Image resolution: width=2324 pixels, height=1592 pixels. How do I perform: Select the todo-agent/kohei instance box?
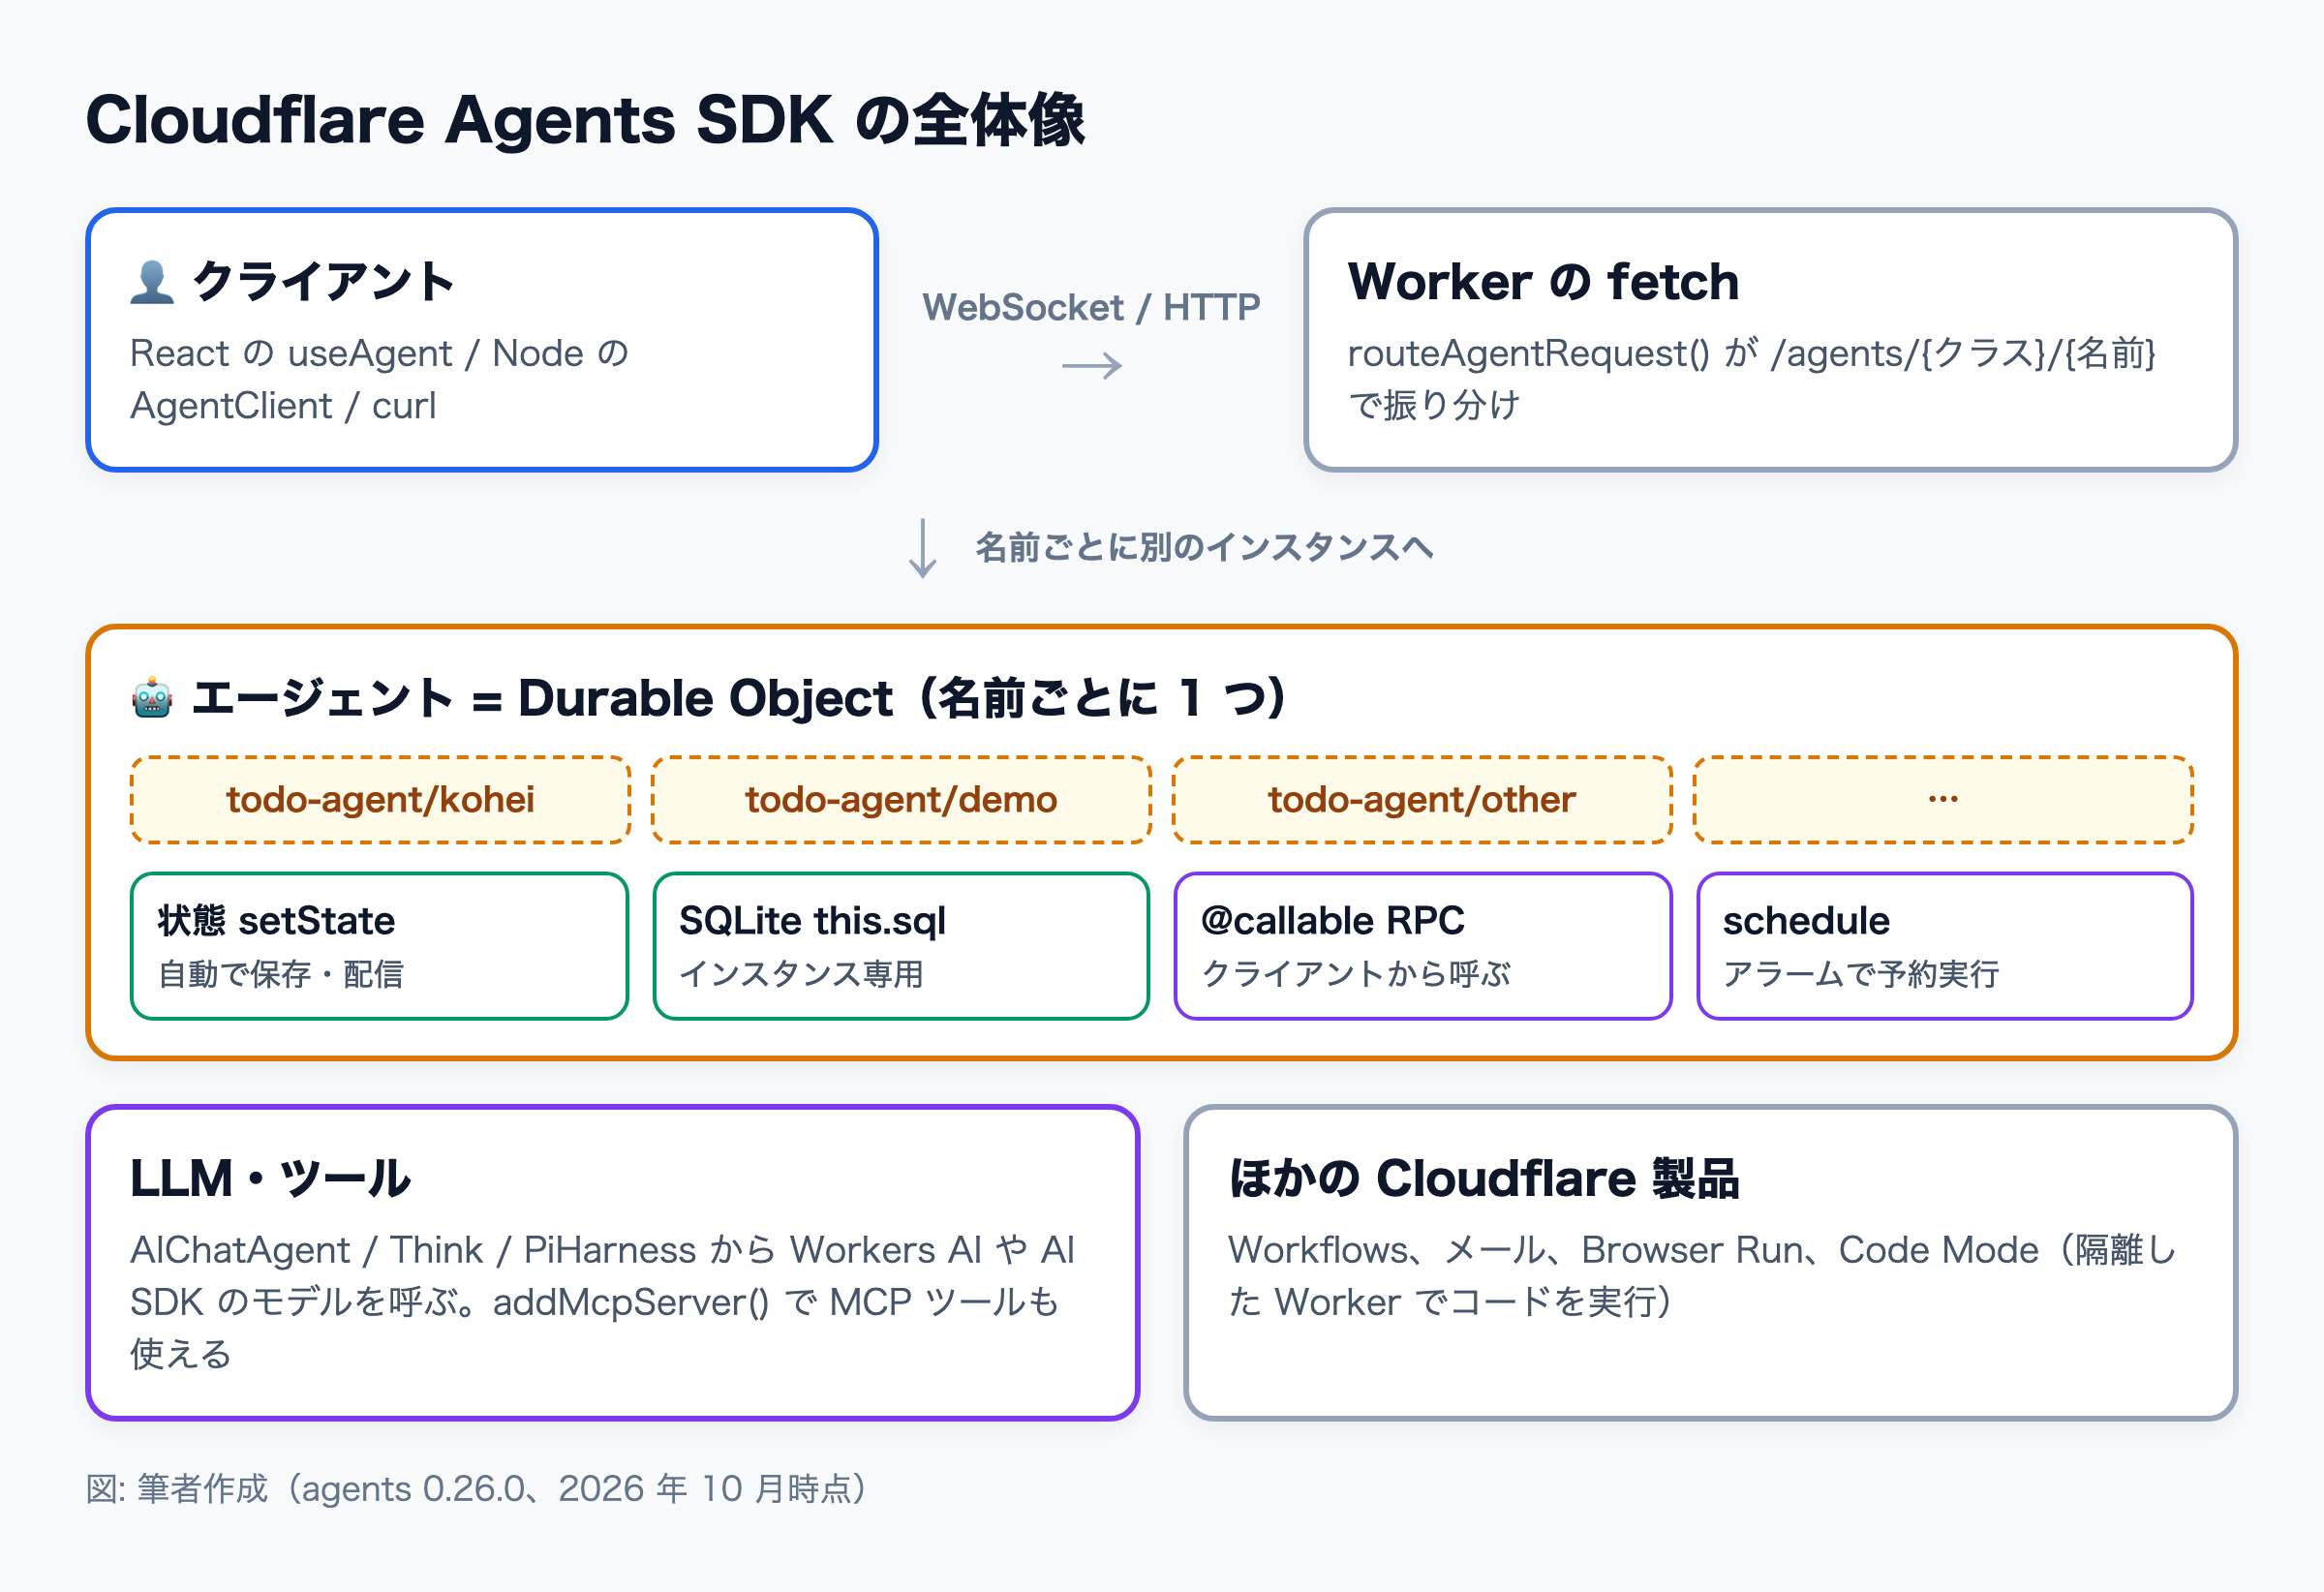tap(380, 800)
